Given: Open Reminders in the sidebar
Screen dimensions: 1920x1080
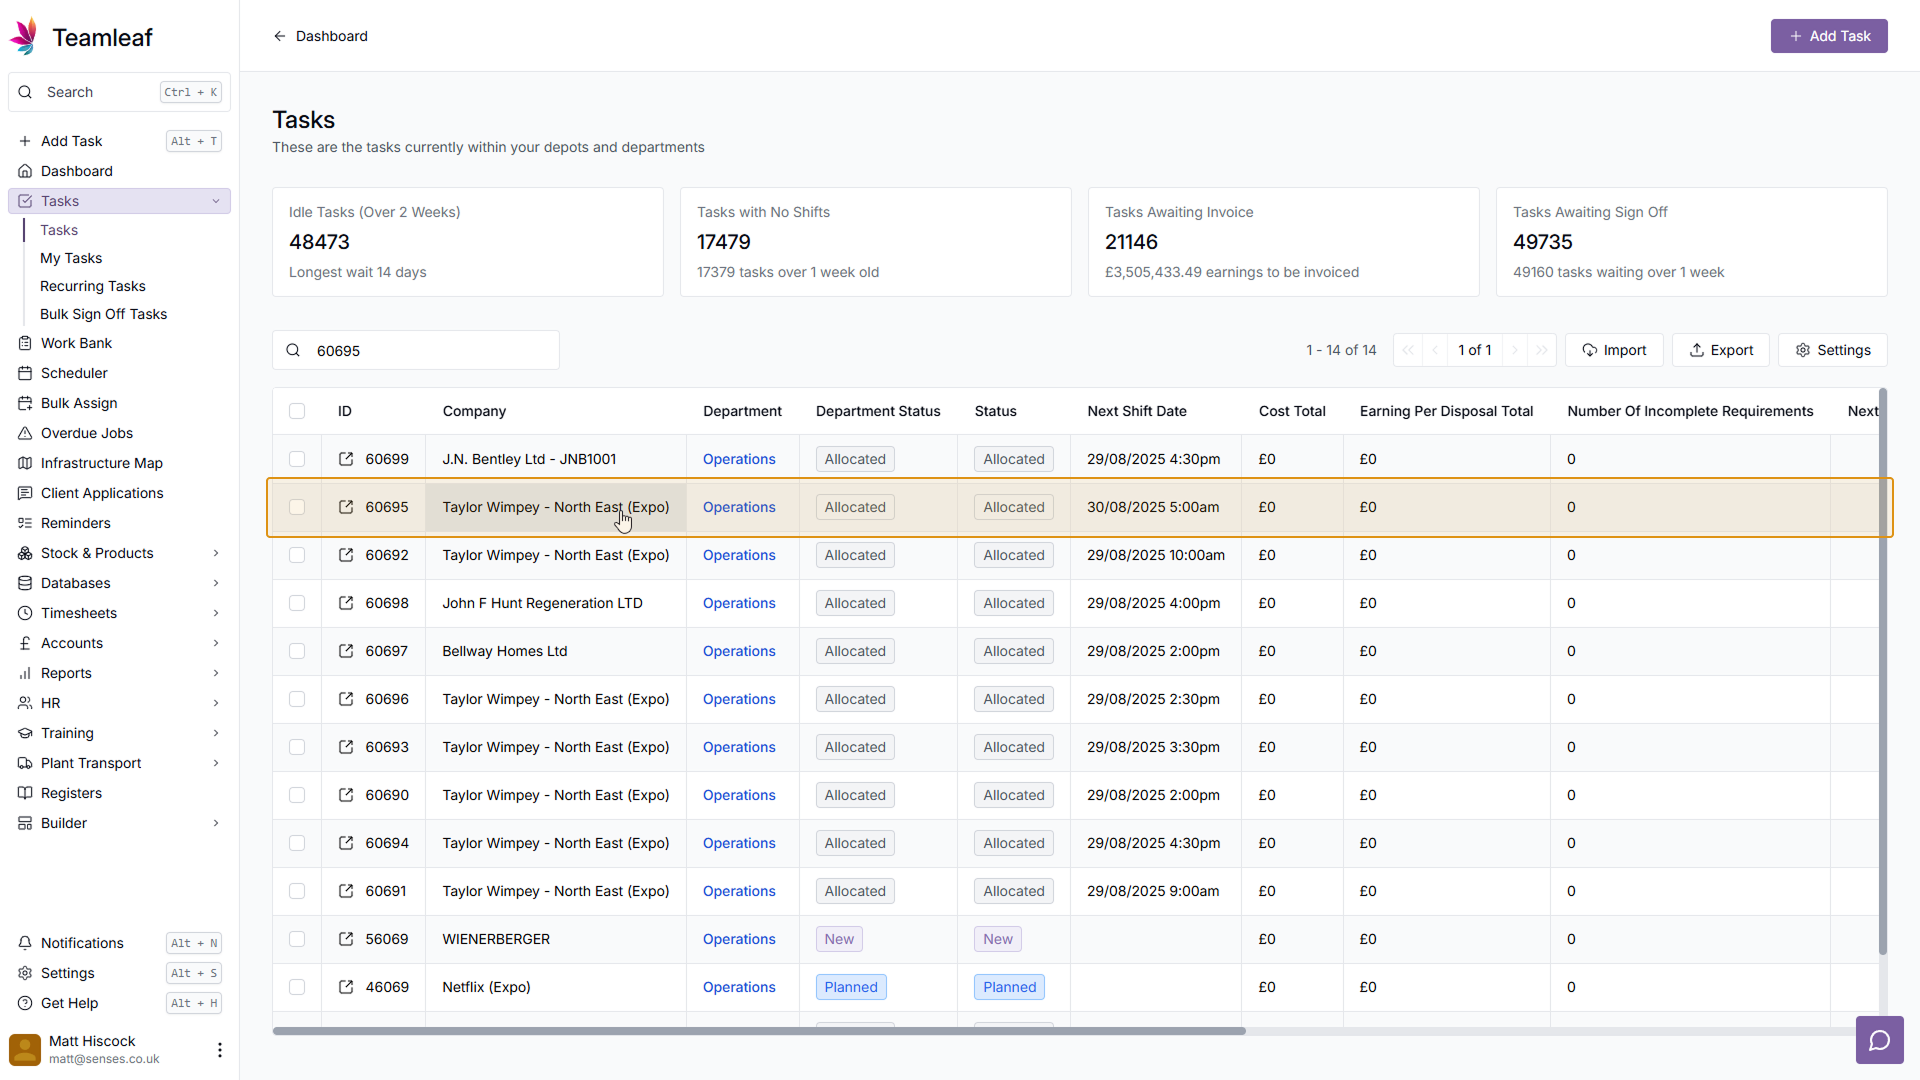Looking at the screenshot, I should 119,523.
